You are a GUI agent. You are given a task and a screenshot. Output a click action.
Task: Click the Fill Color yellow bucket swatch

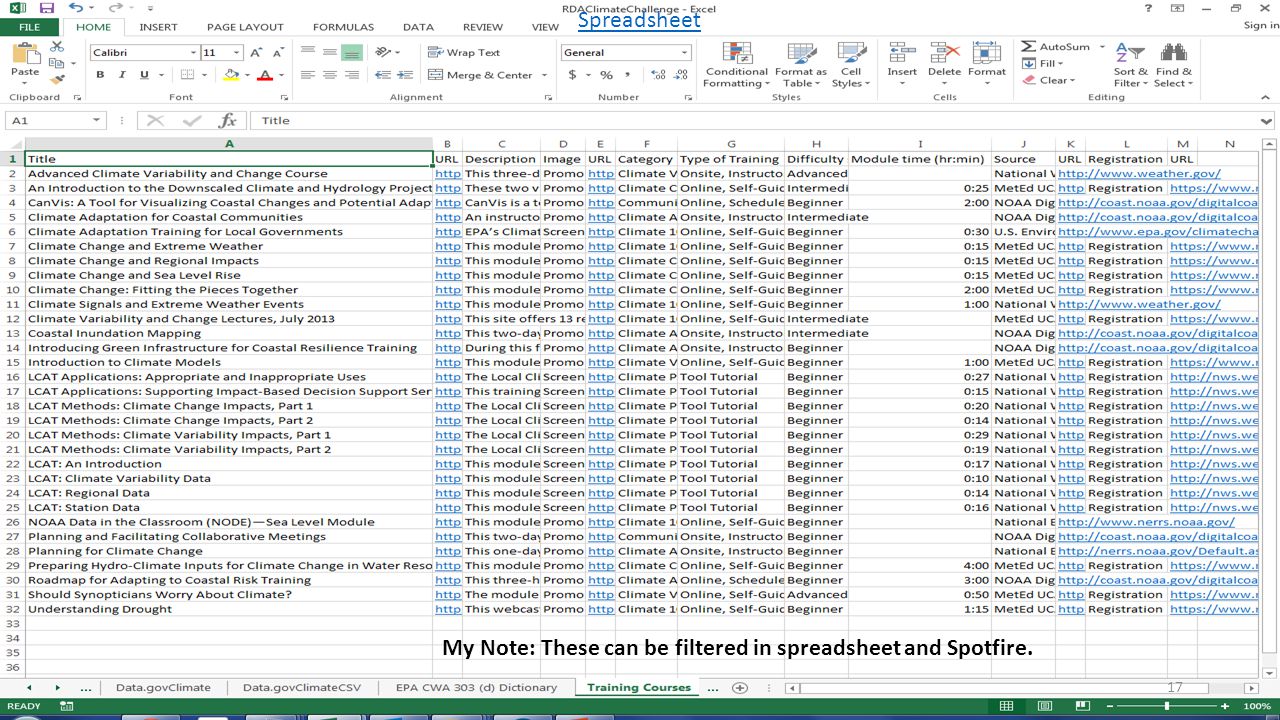231,75
